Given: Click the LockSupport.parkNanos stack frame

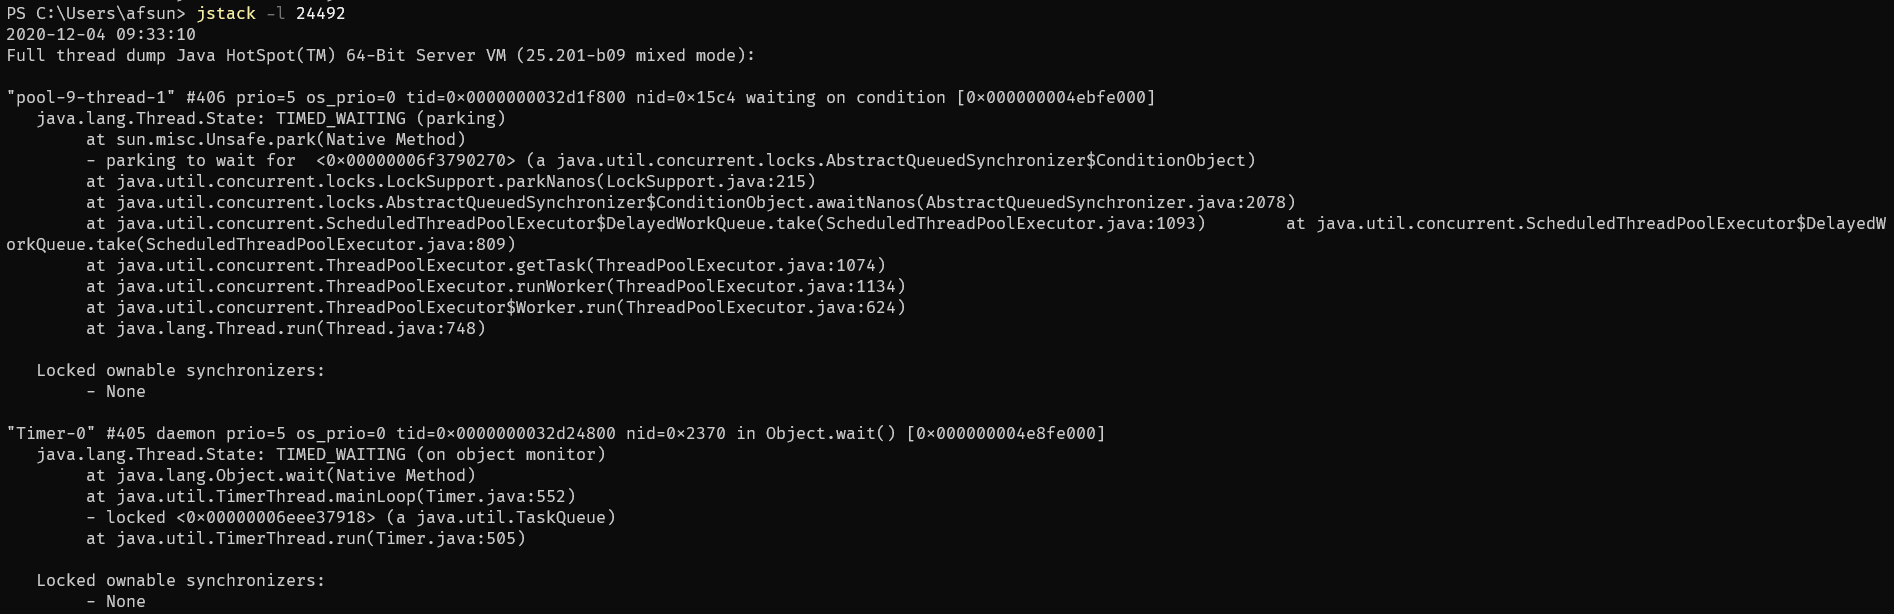Looking at the screenshot, I should pyautogui.click(x=451, y=181).
